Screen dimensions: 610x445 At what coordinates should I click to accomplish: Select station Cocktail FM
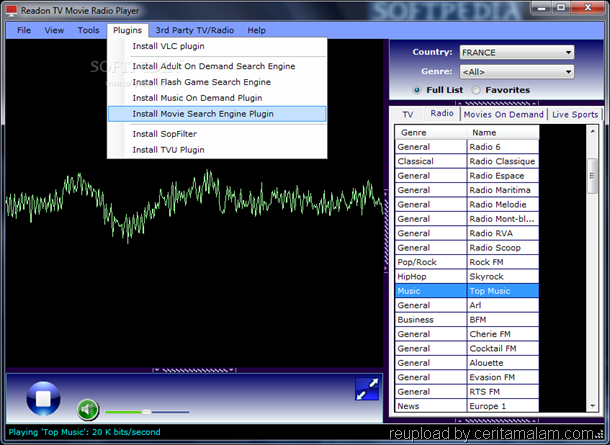pyautogui.click(x=503, y=349)
